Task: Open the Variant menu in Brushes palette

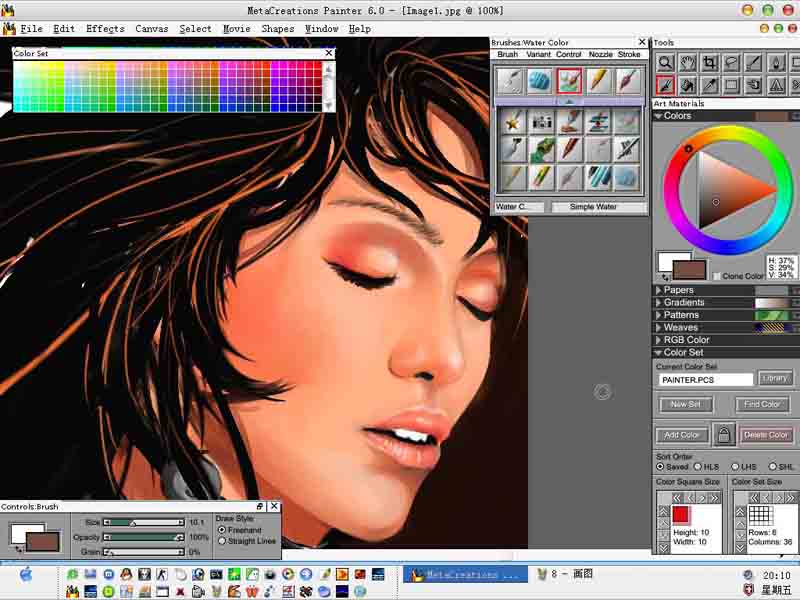Action: click(x=538, y=54)
